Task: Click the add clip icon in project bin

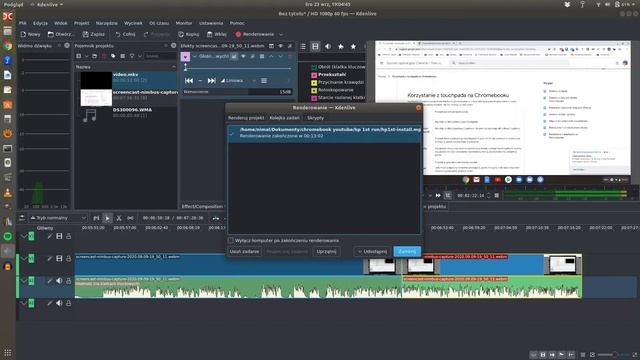Action: point(79,56)
